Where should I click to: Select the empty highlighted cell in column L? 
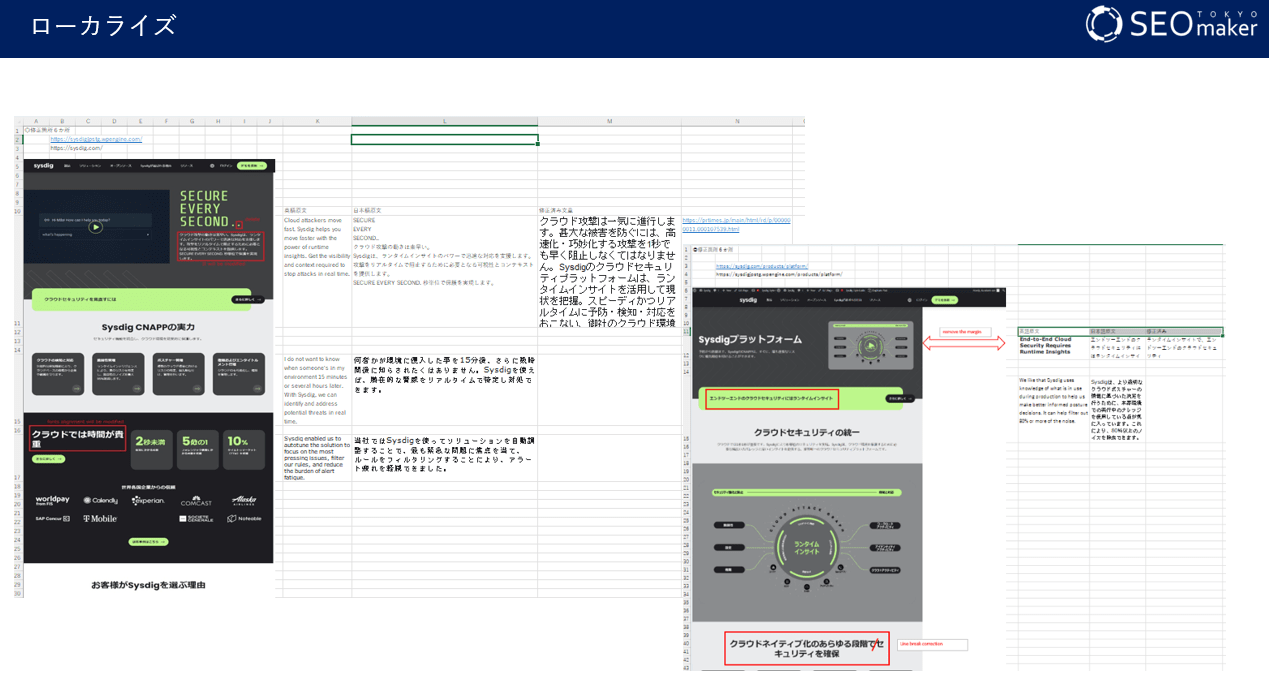pyautogui.click(x=444, y=139)
